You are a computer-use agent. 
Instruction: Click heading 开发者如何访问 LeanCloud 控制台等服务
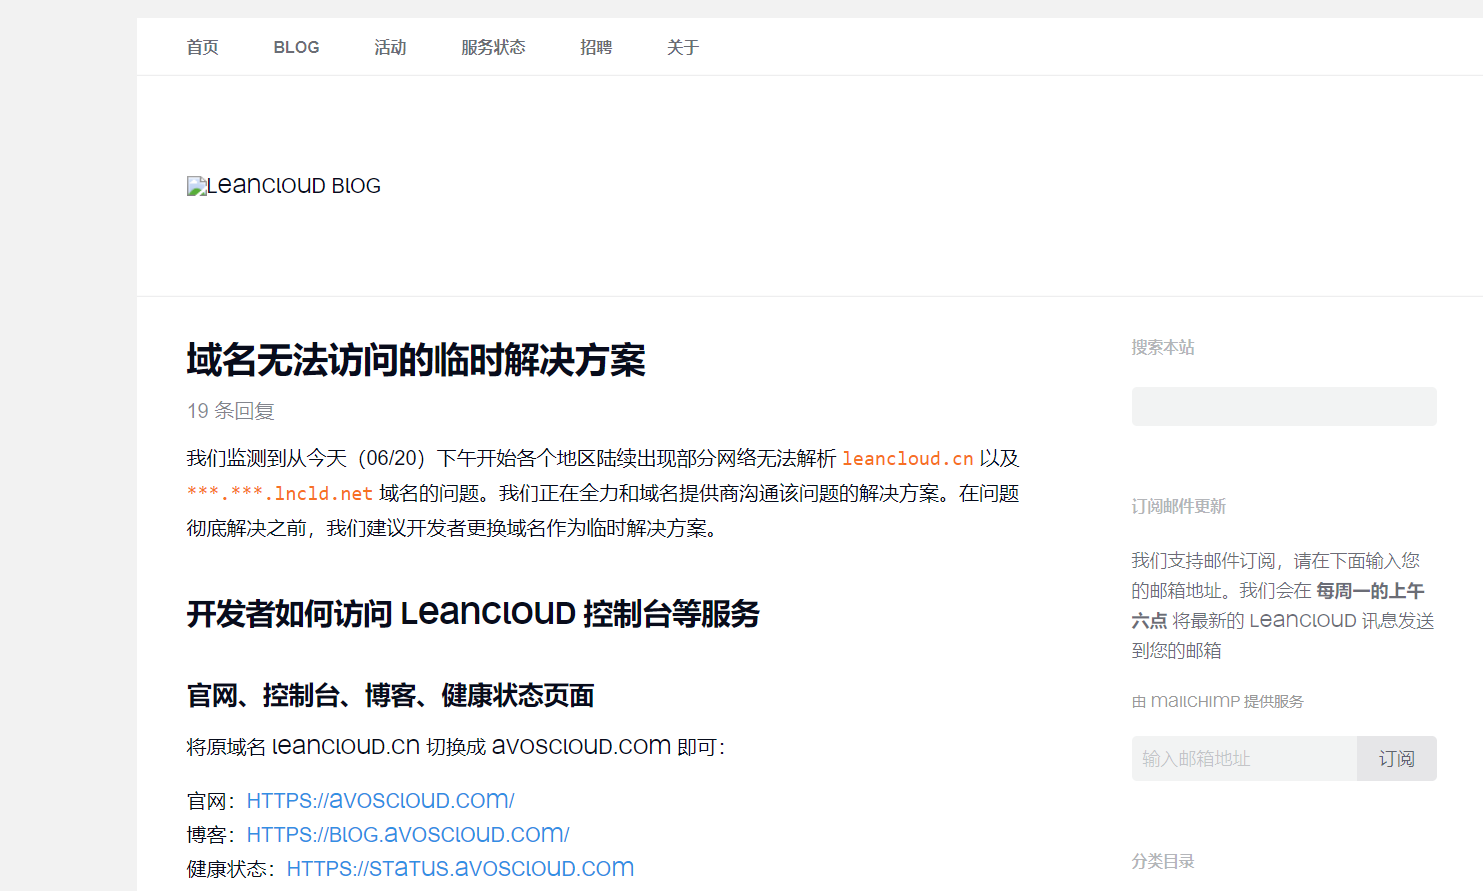tap(473, 613)
